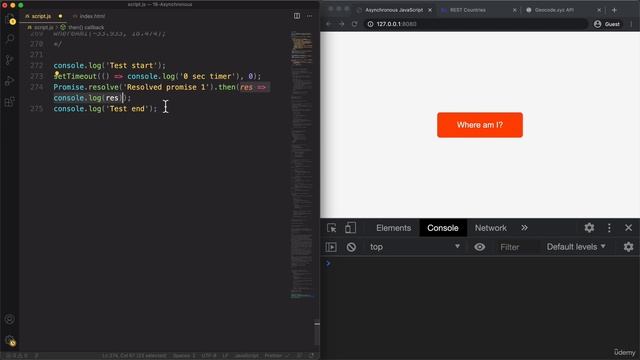This screenshot has width=640, height=360.
Task: Click the browser address bar showing 127.0.0.1
Action: 476,24
